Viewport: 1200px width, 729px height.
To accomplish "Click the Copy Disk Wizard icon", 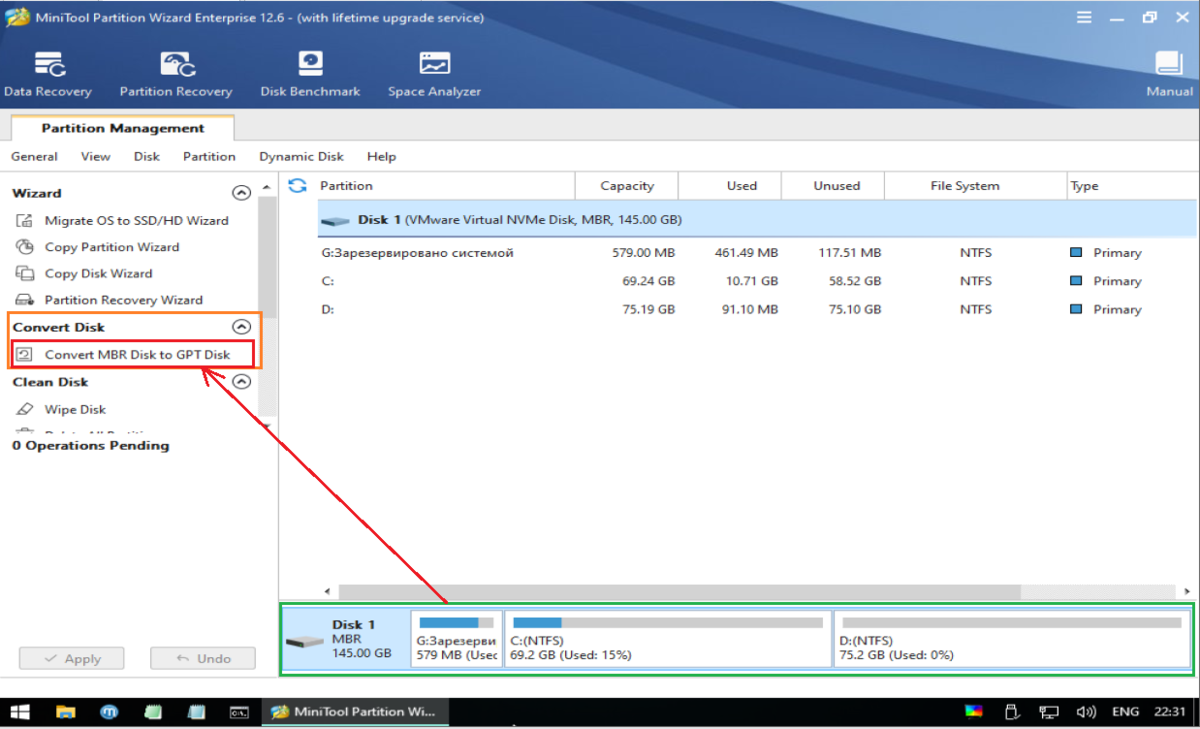I will pyautogui.click(x=25, y=273).
